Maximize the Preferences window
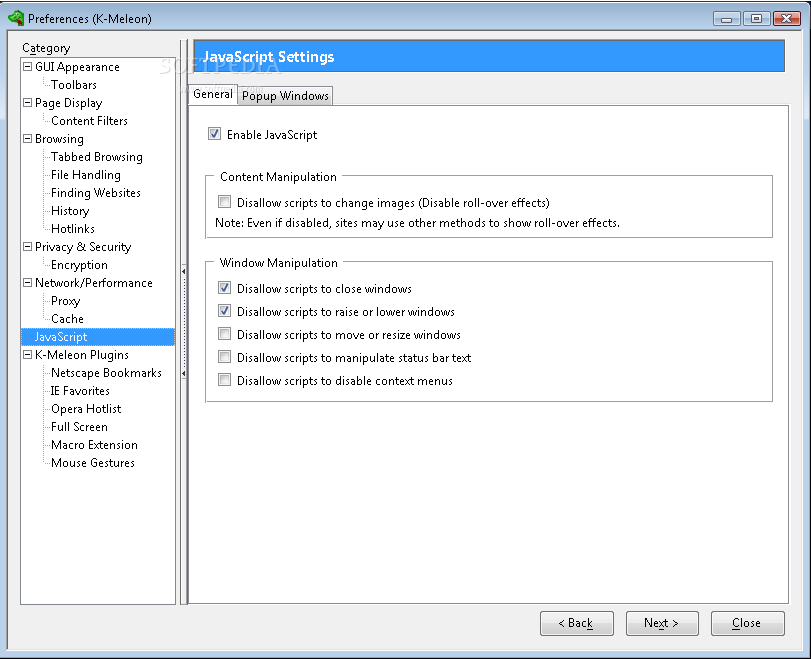This screenshot has height=659, width=811. click(756, 19)
